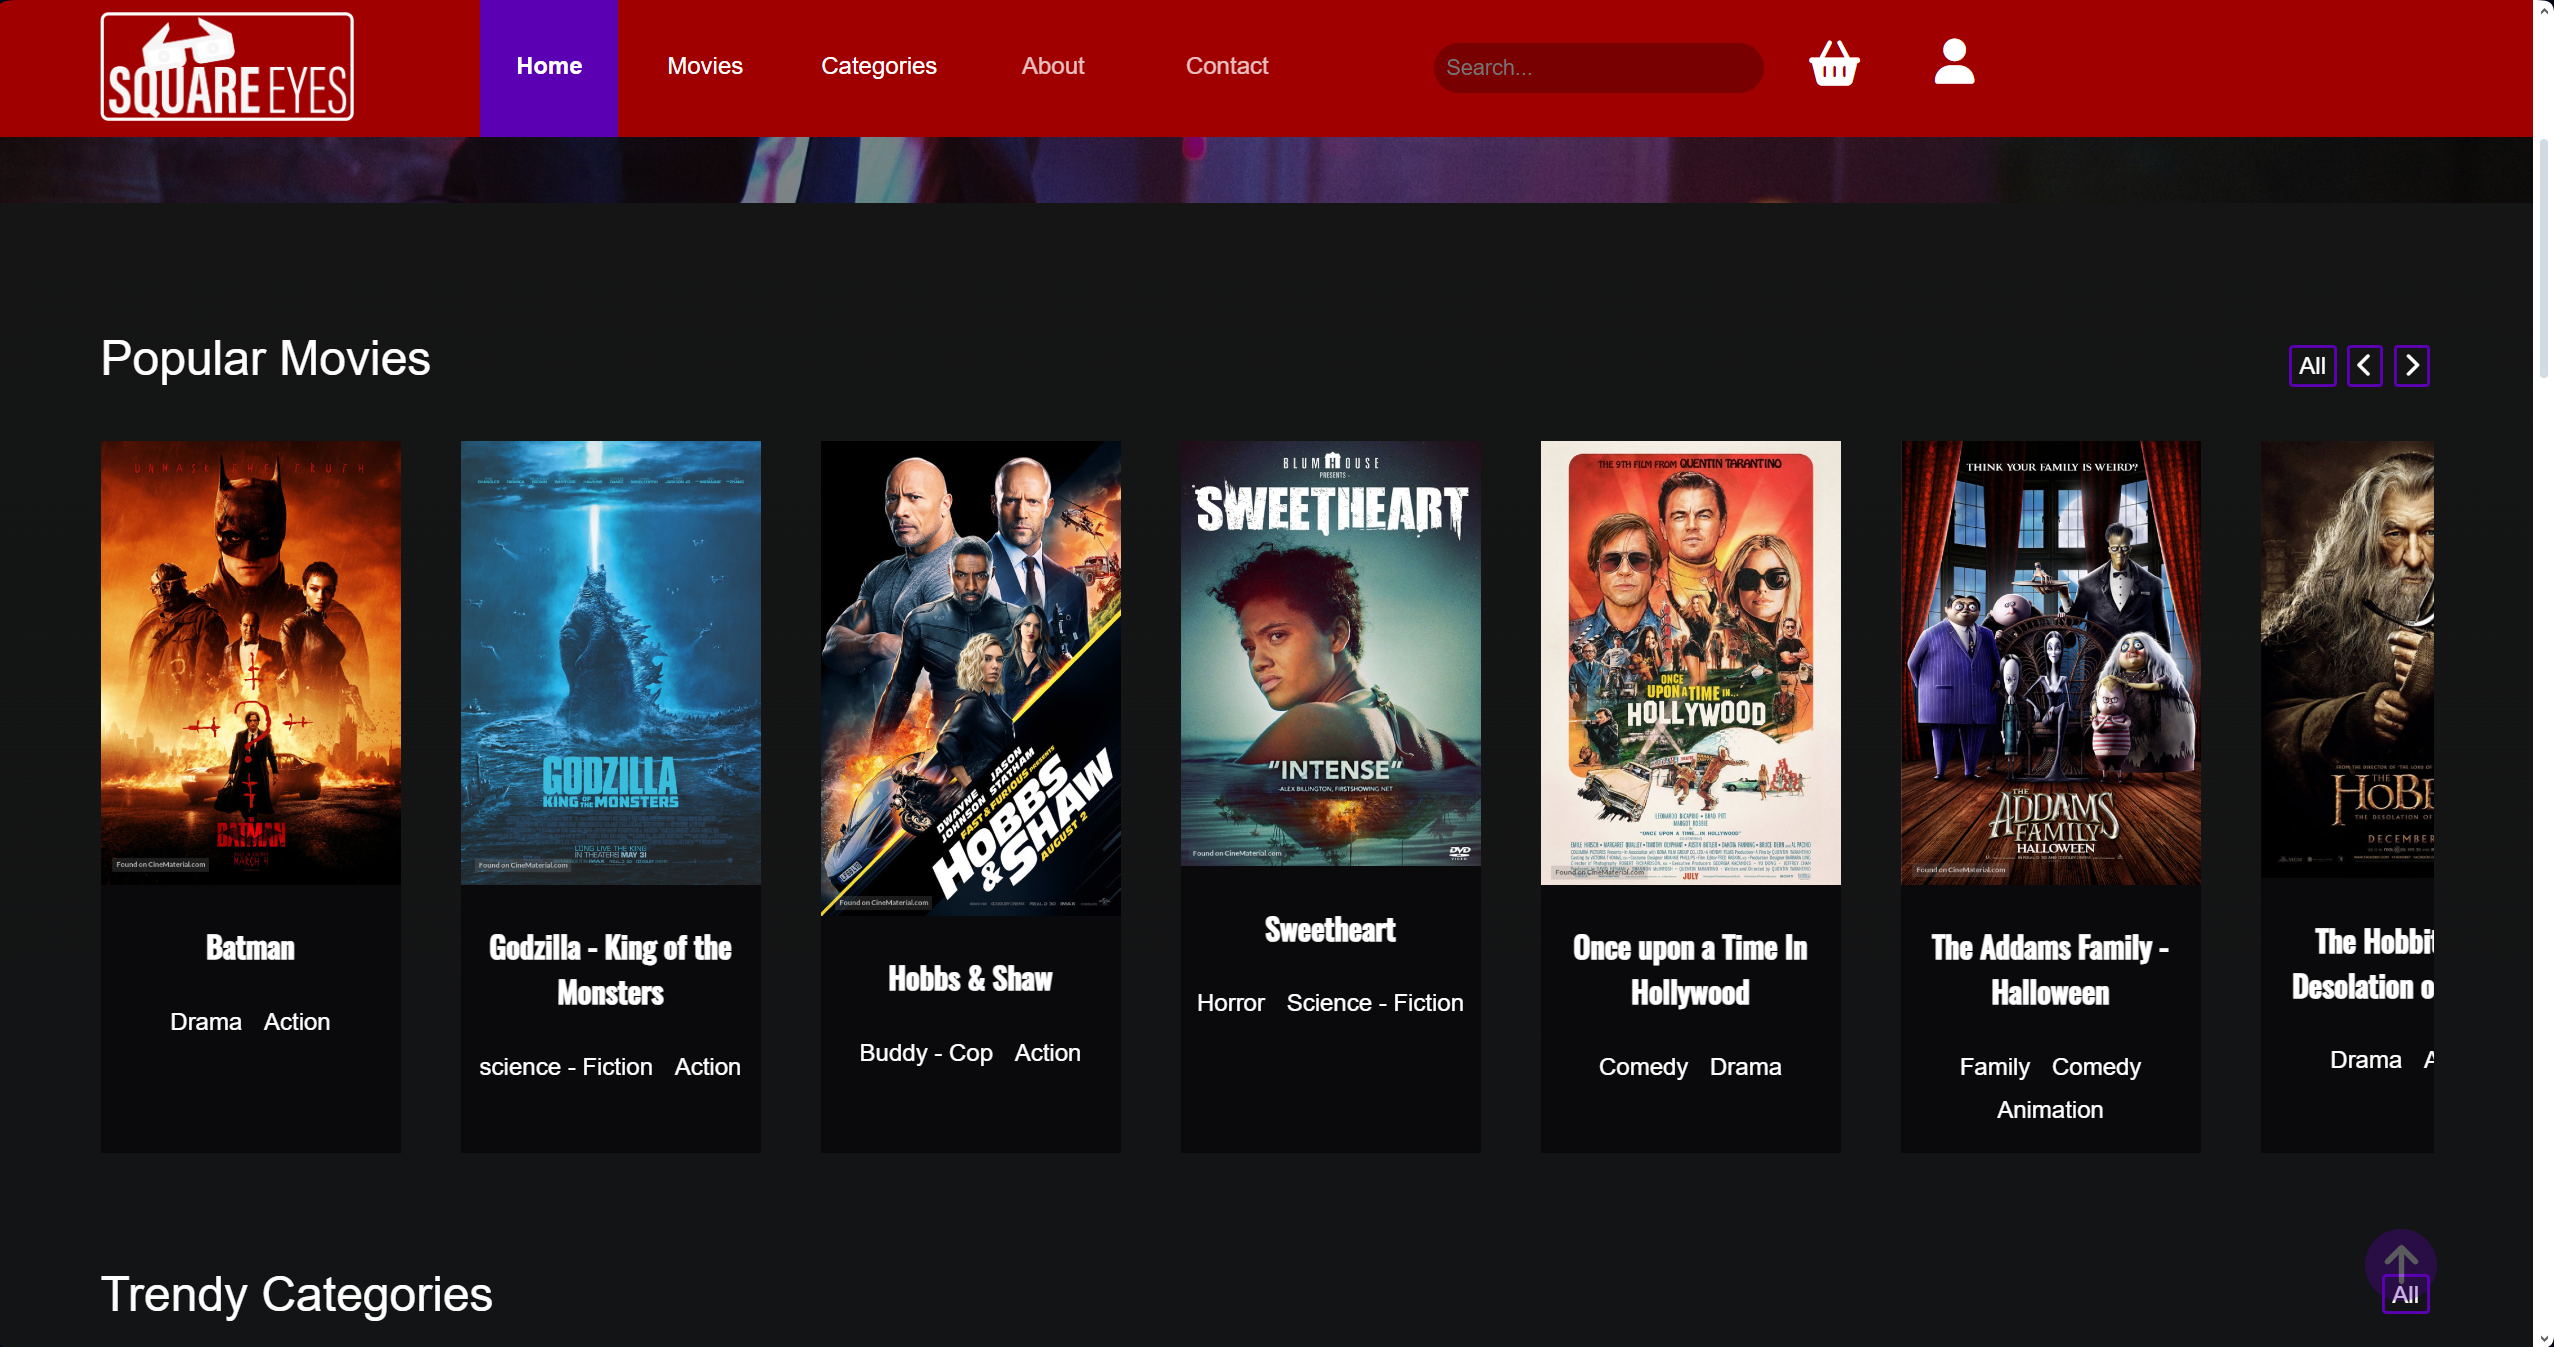Open the Sweetheart movie poster
This screenshot has width=2554, height=1347.
point(1329,656)
